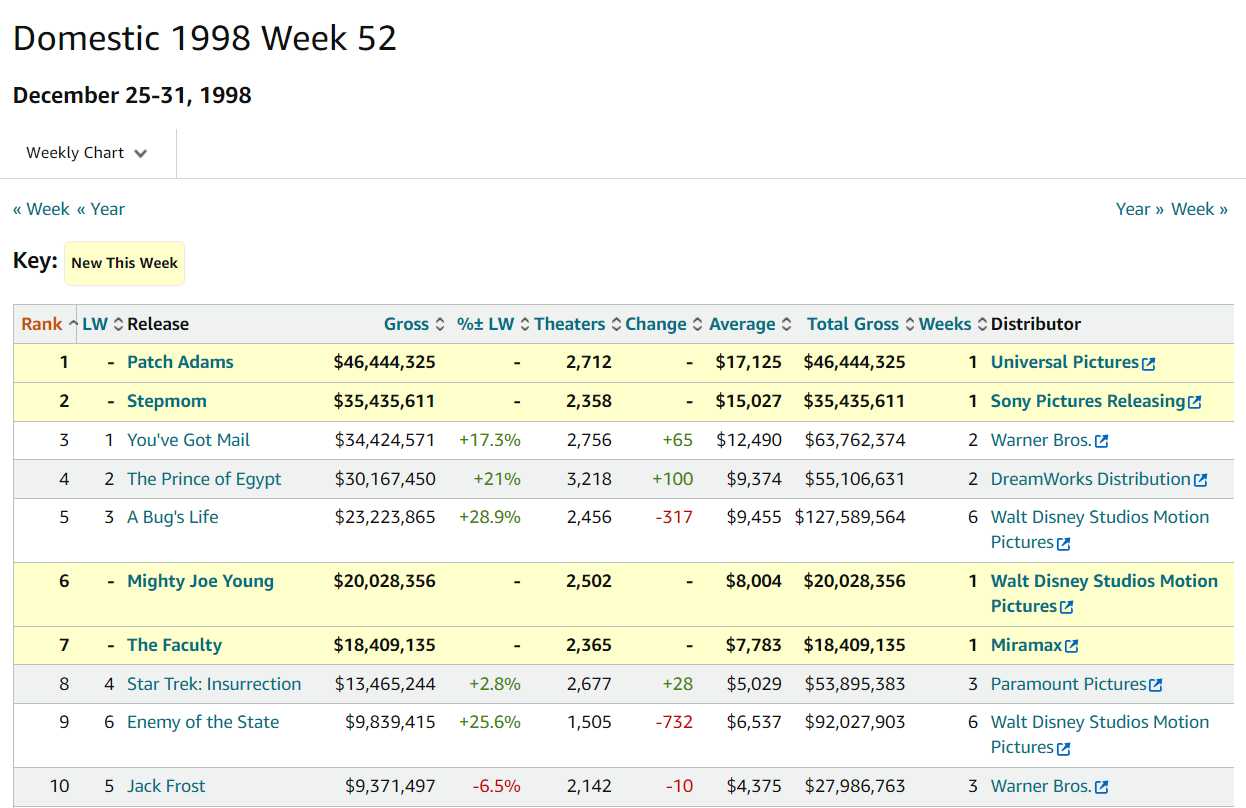The width and height of the screenshot is (1246, 808).
Task: Click Jack Frost -6.5% change value
Action: (x=497, y=786)
